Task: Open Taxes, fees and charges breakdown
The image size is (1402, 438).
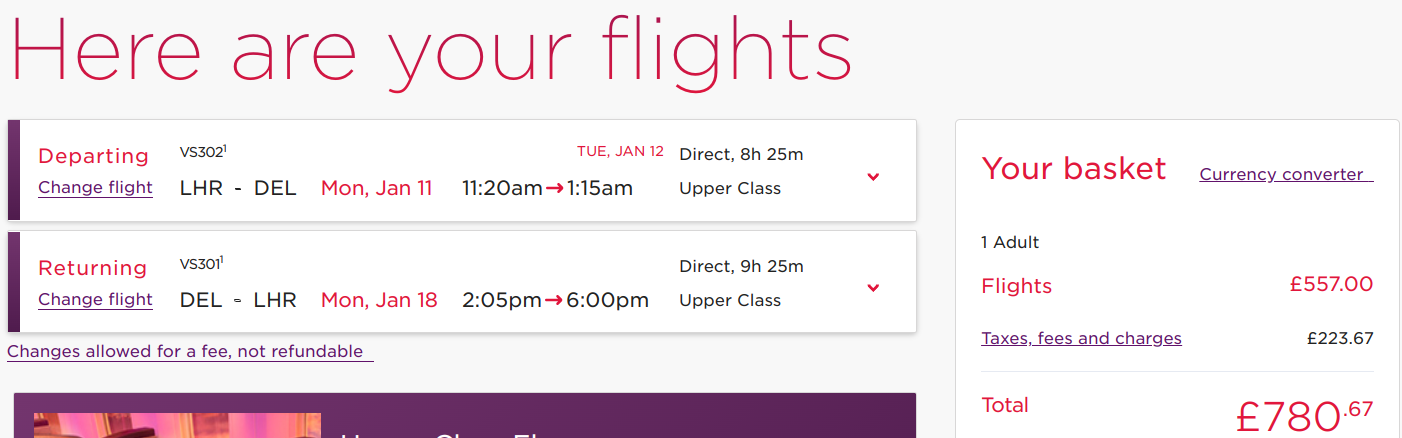Action: point(1081,338)
